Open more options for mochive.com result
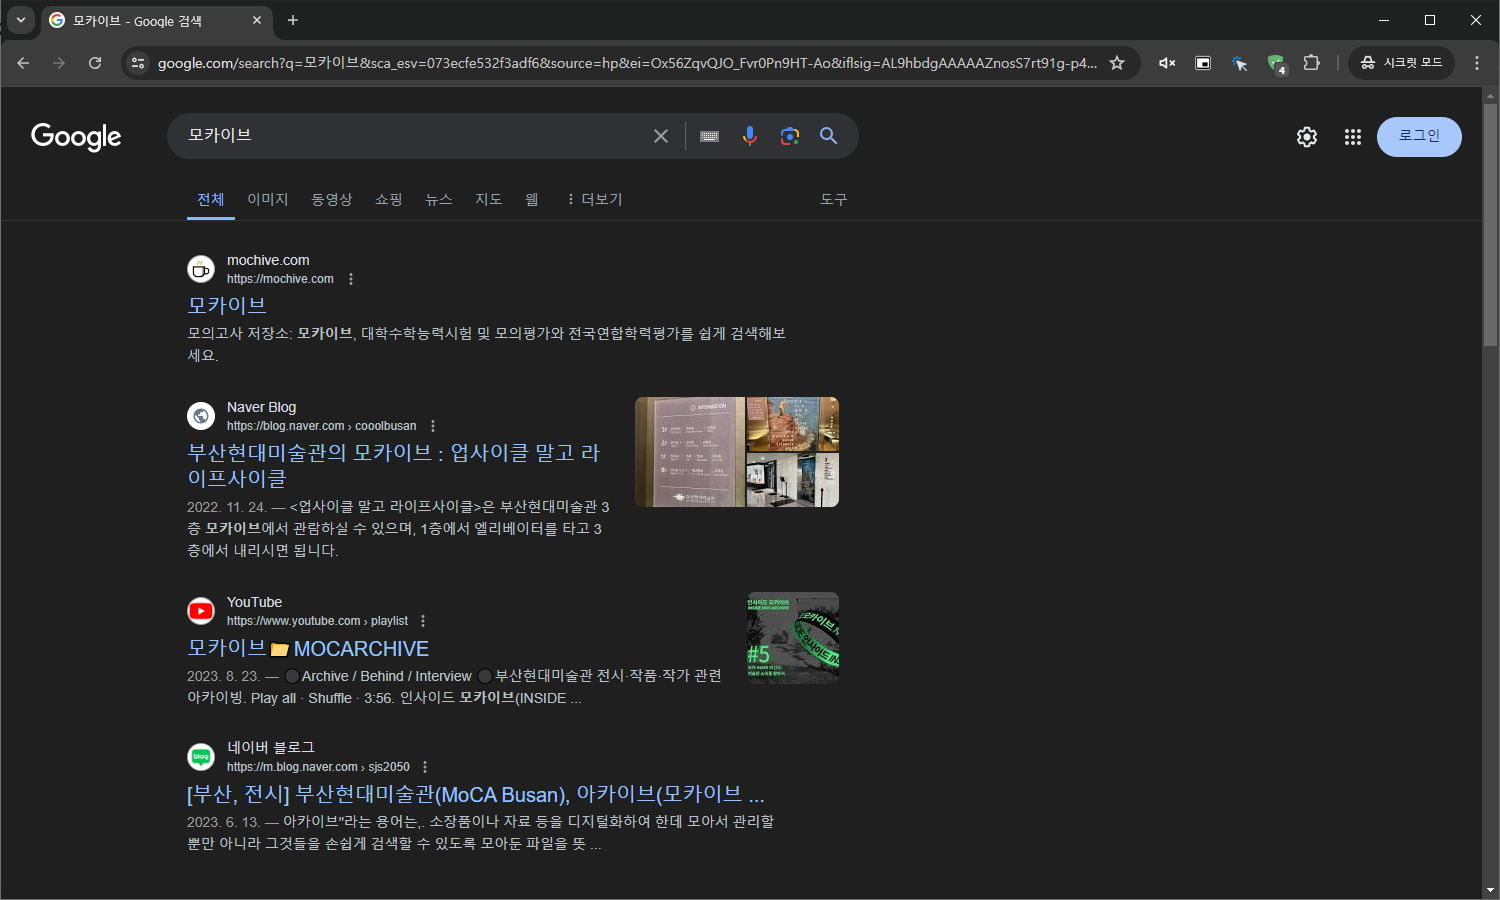This screenshot has height=900, width=1500. pos(351,279)
